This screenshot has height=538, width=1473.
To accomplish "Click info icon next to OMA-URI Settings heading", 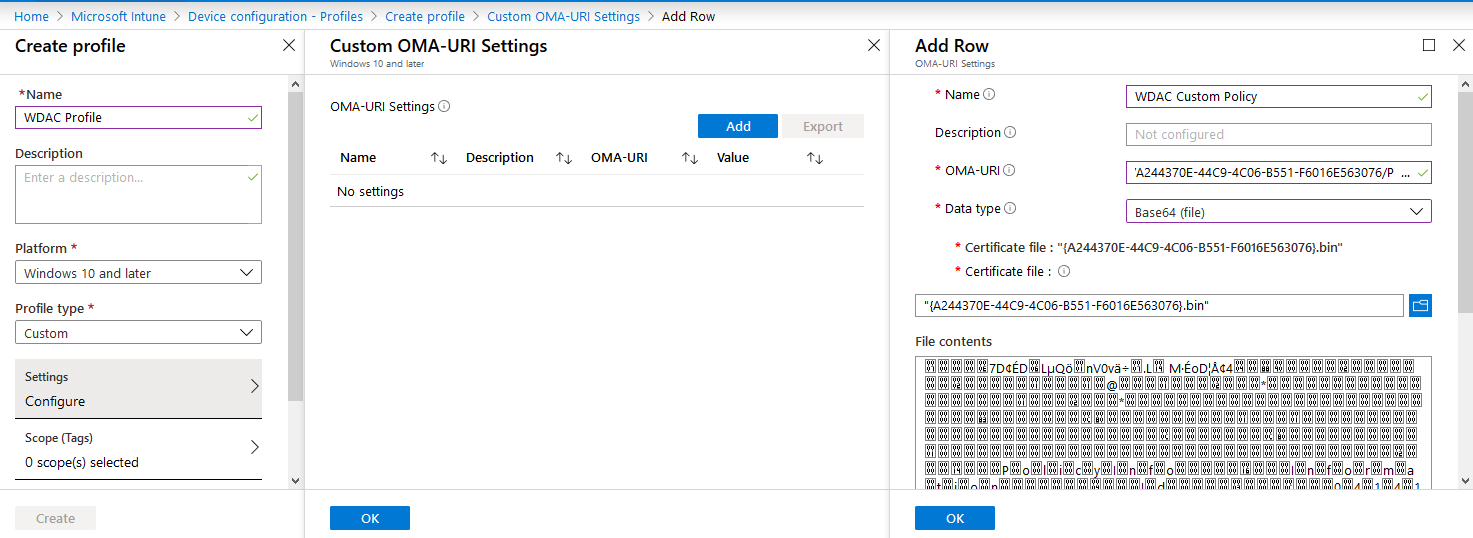I will pyautogui.click(x=444, y=107).
